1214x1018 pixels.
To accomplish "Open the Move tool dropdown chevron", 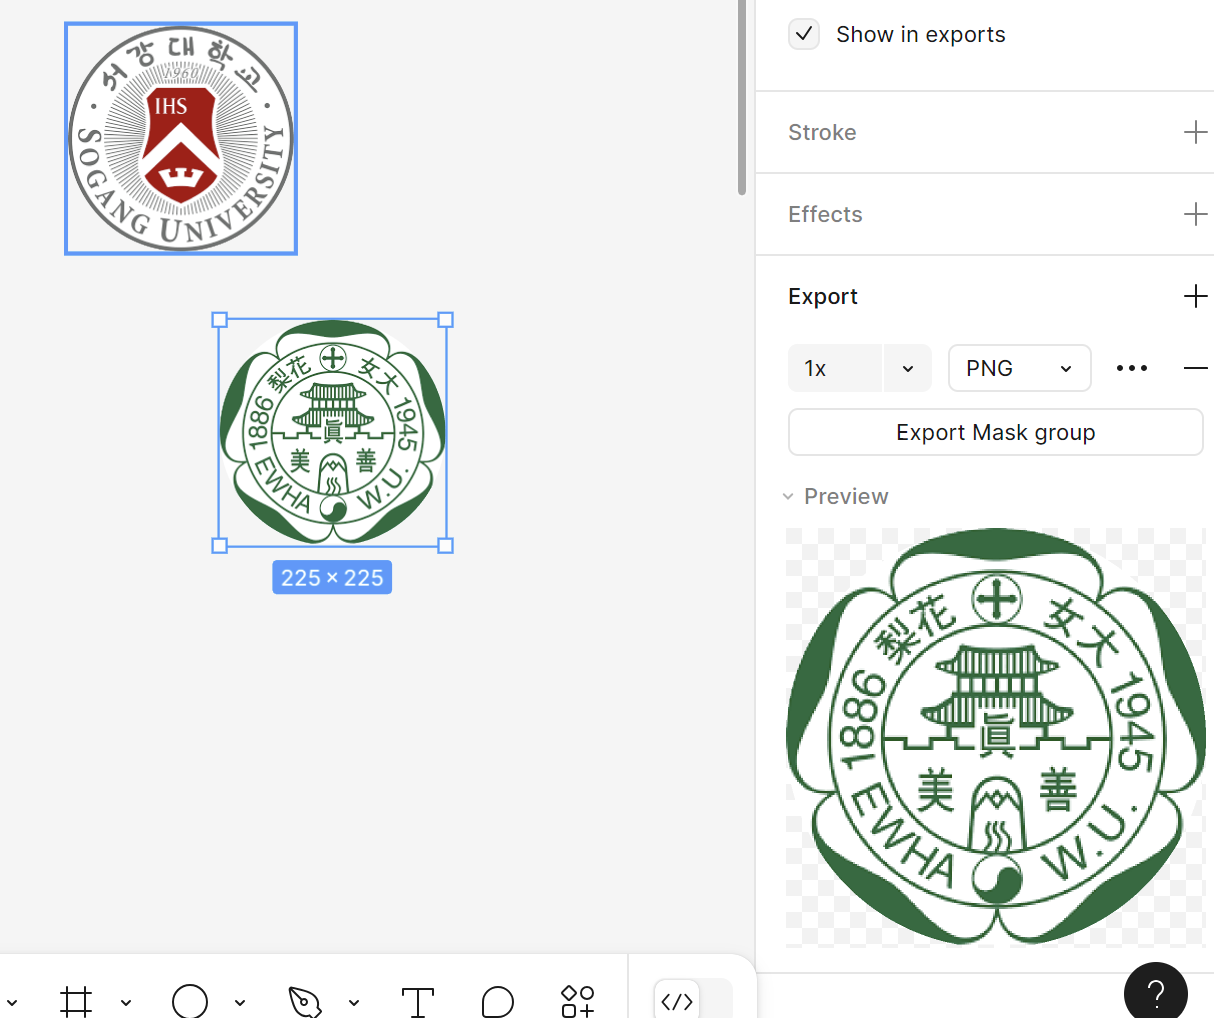I will [x=12, y=1002].
